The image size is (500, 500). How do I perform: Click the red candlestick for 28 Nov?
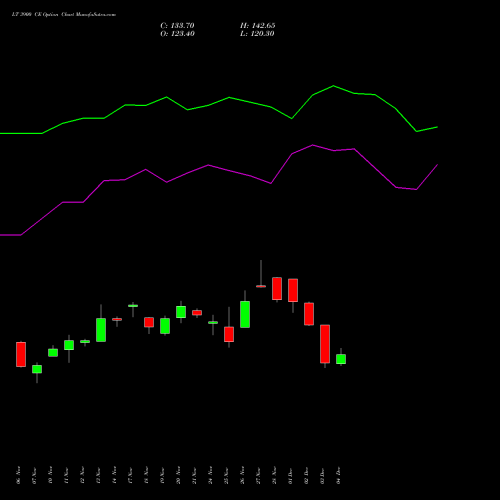pyautogui.click(x=277, y=289)
